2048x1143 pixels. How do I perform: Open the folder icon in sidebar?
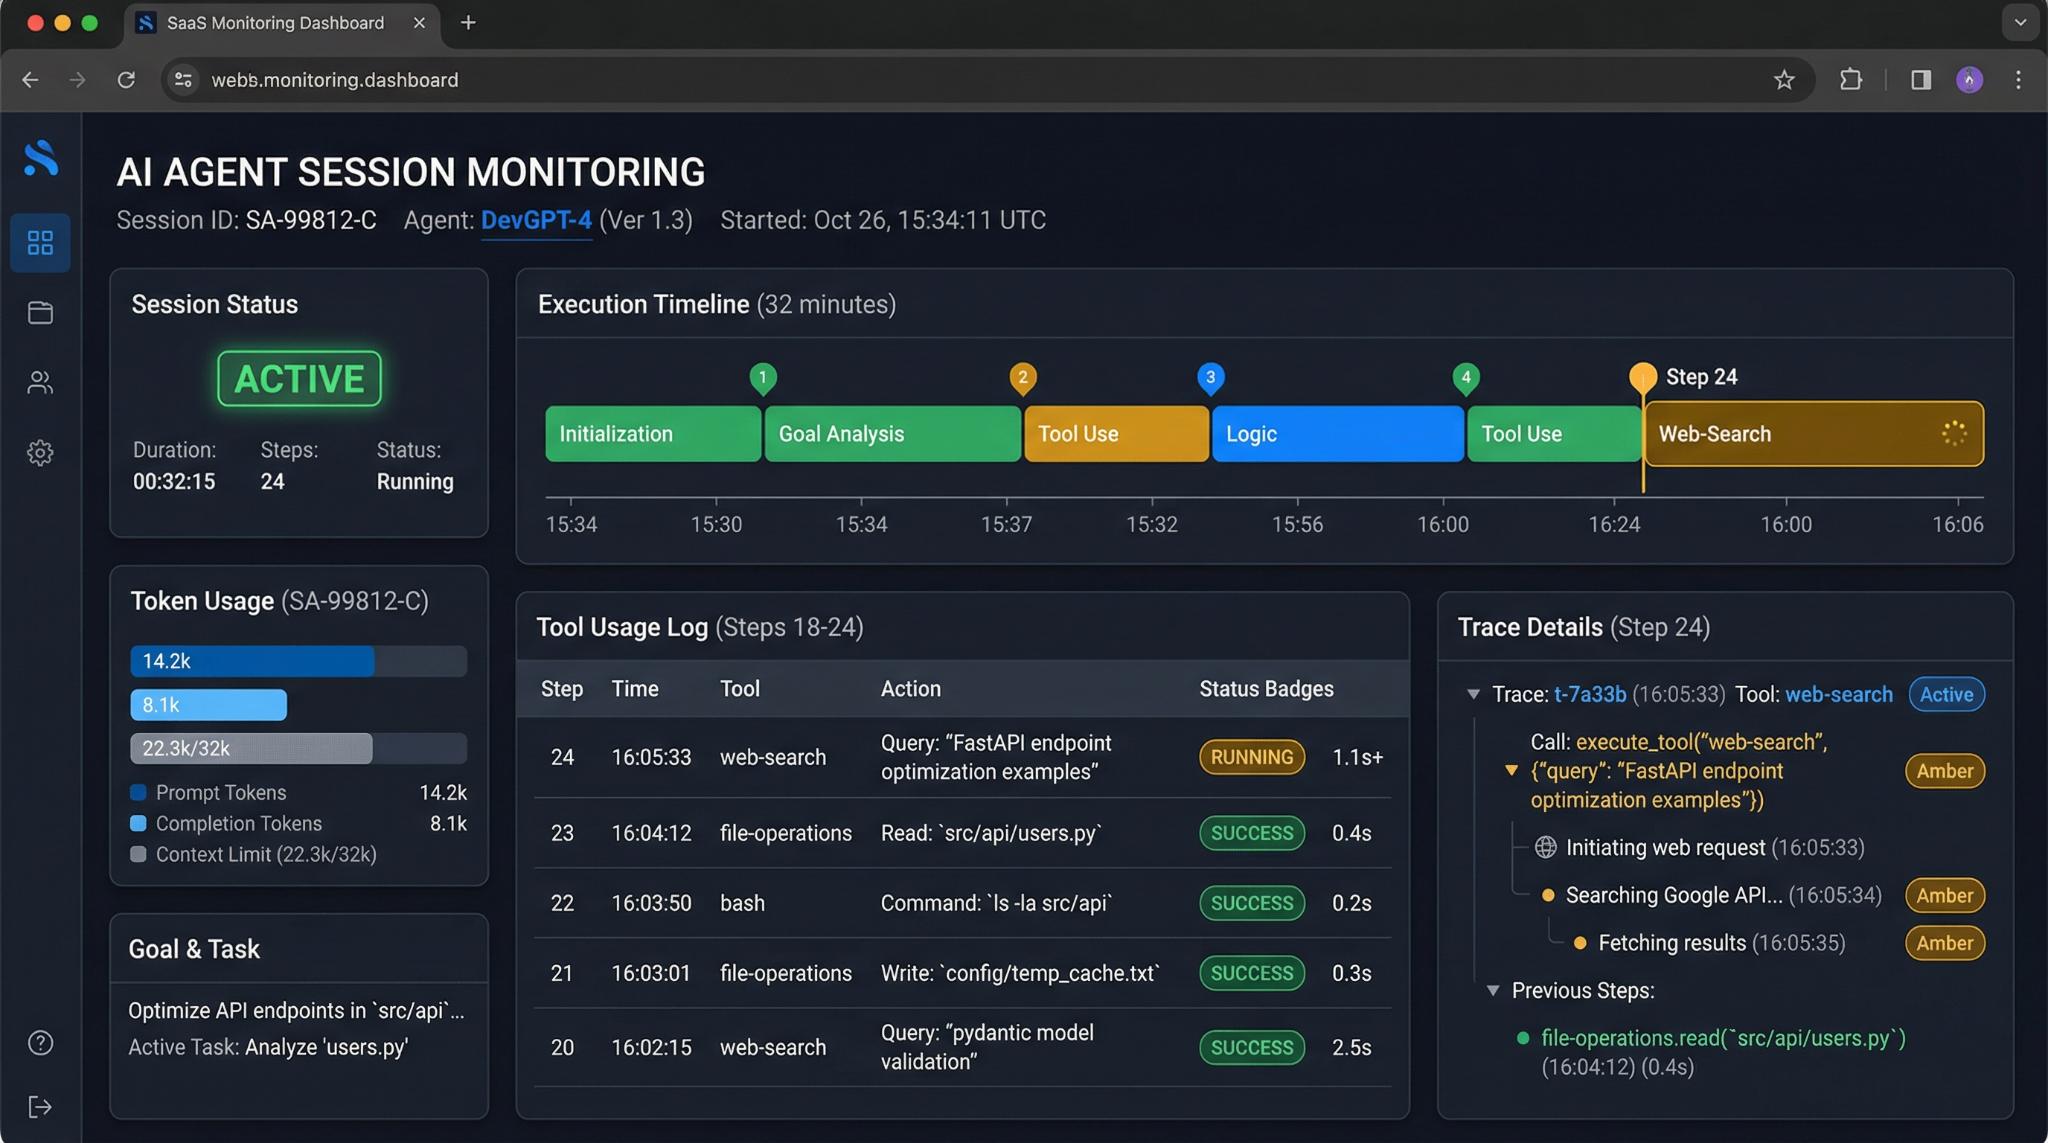click(40, 313)
